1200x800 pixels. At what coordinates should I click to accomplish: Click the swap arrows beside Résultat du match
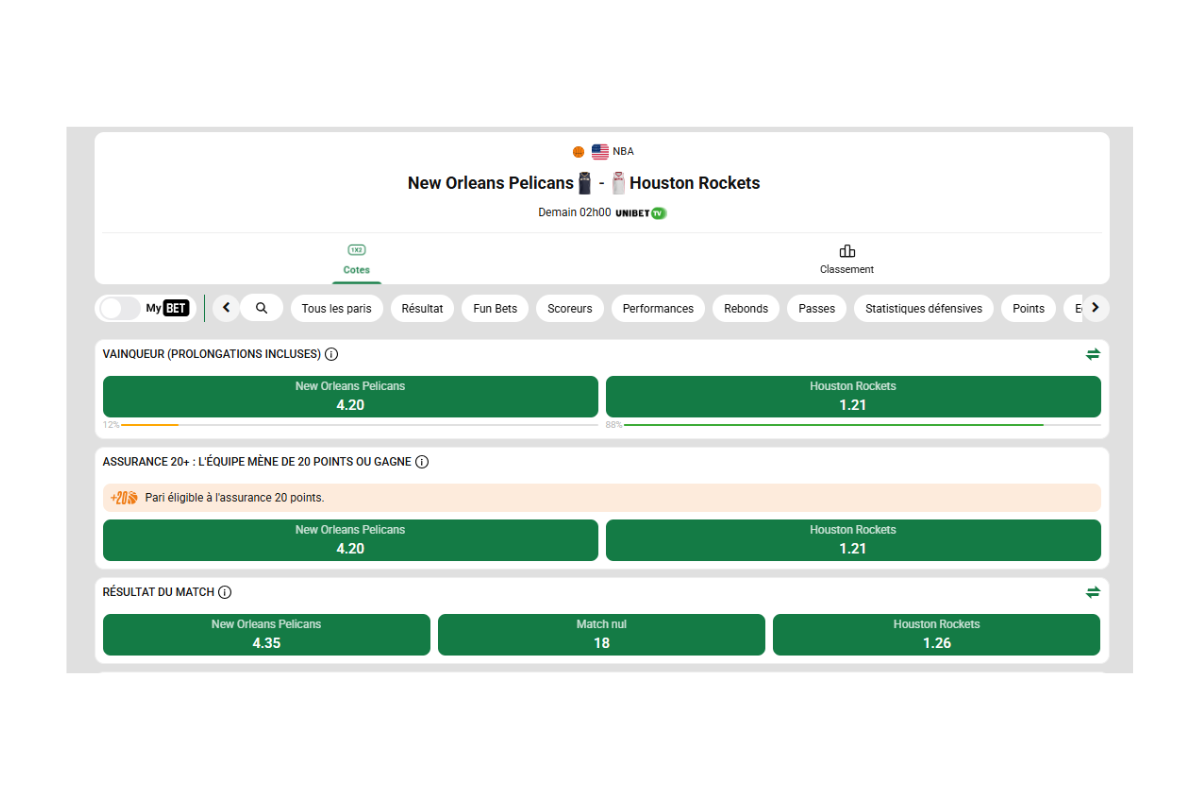pyautogui.click(x=1092, y=591)
